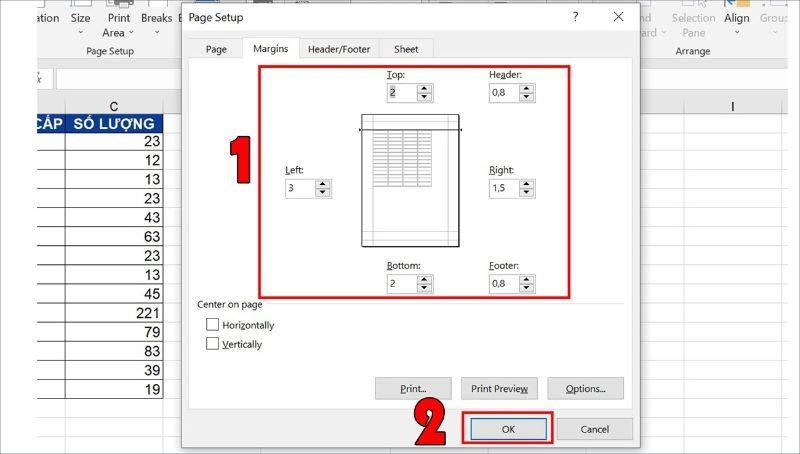Screen dimensions: 800x454
Task: Click the margin page preview thumbnail
Action: tap(410, 181)
